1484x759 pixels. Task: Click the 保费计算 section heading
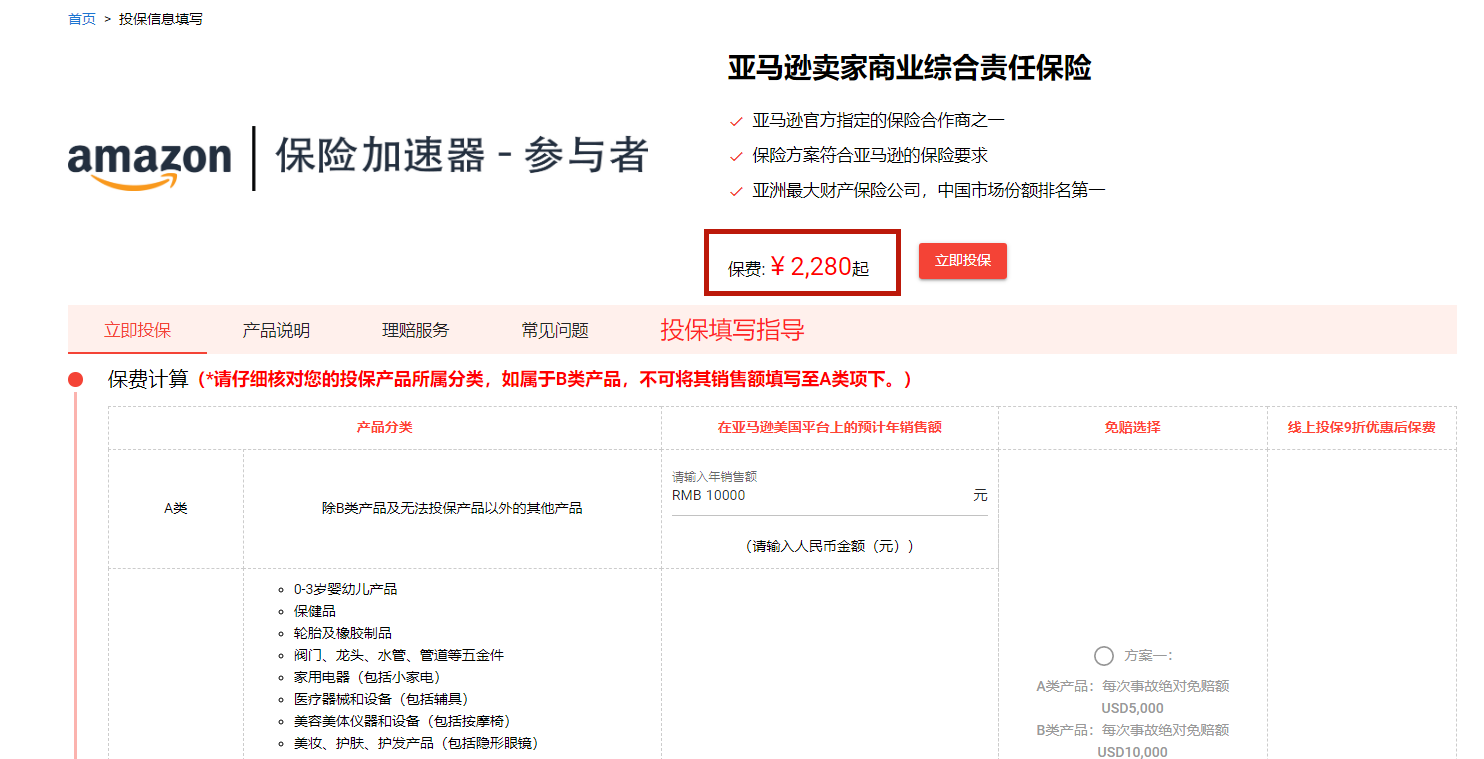(x=148, y=380)
